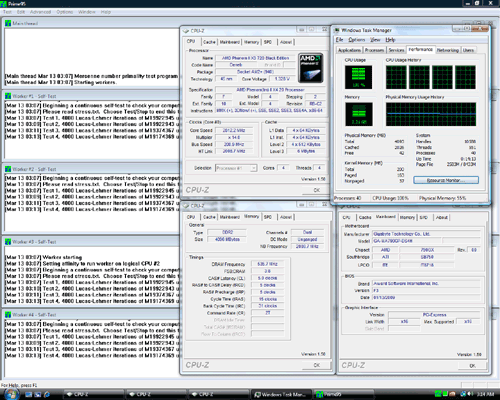Click the Switch Between Windows quick launch icon
The image size is (500, 400).
pos(38,395)
